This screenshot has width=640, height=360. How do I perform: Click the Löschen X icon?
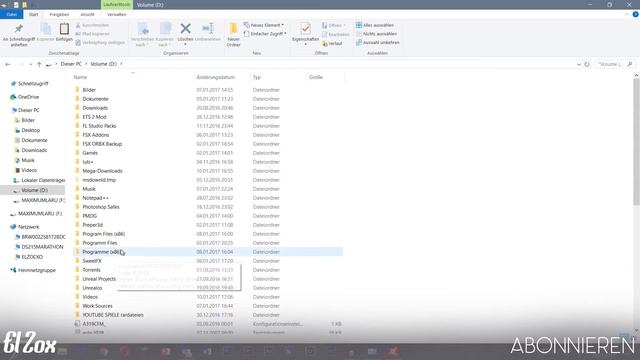[x=185, y=33]
